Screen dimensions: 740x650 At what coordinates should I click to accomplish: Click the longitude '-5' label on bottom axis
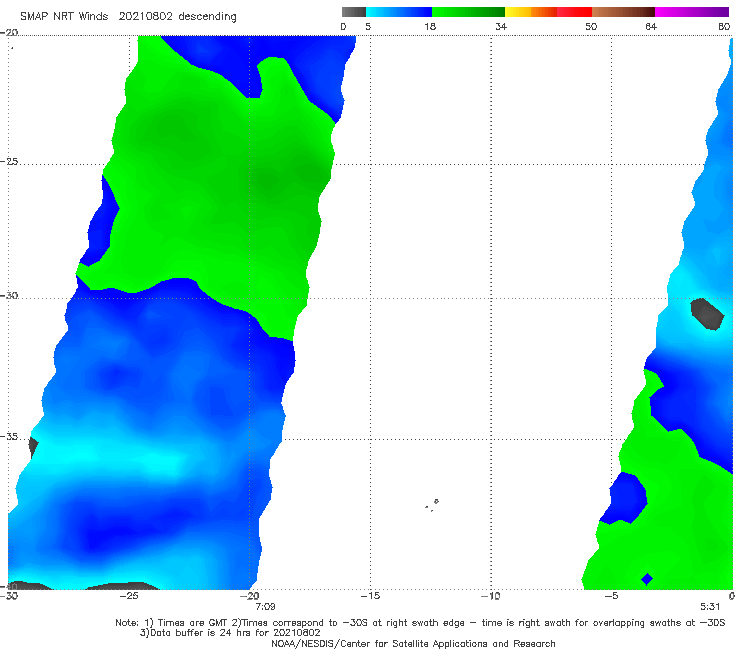tap(612, 596)
